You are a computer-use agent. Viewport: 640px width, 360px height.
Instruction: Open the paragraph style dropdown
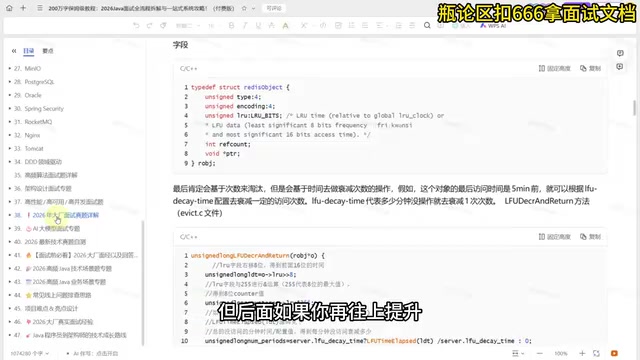(x=188, y=26)
